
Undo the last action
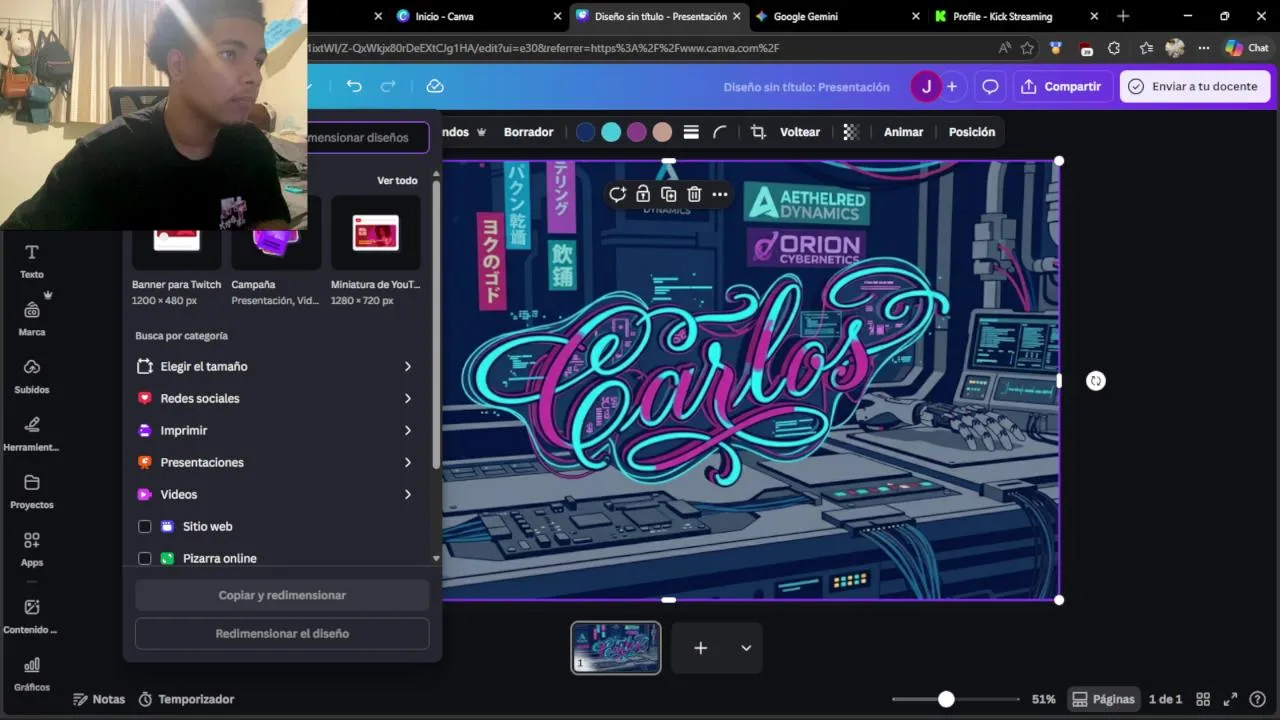354,86
